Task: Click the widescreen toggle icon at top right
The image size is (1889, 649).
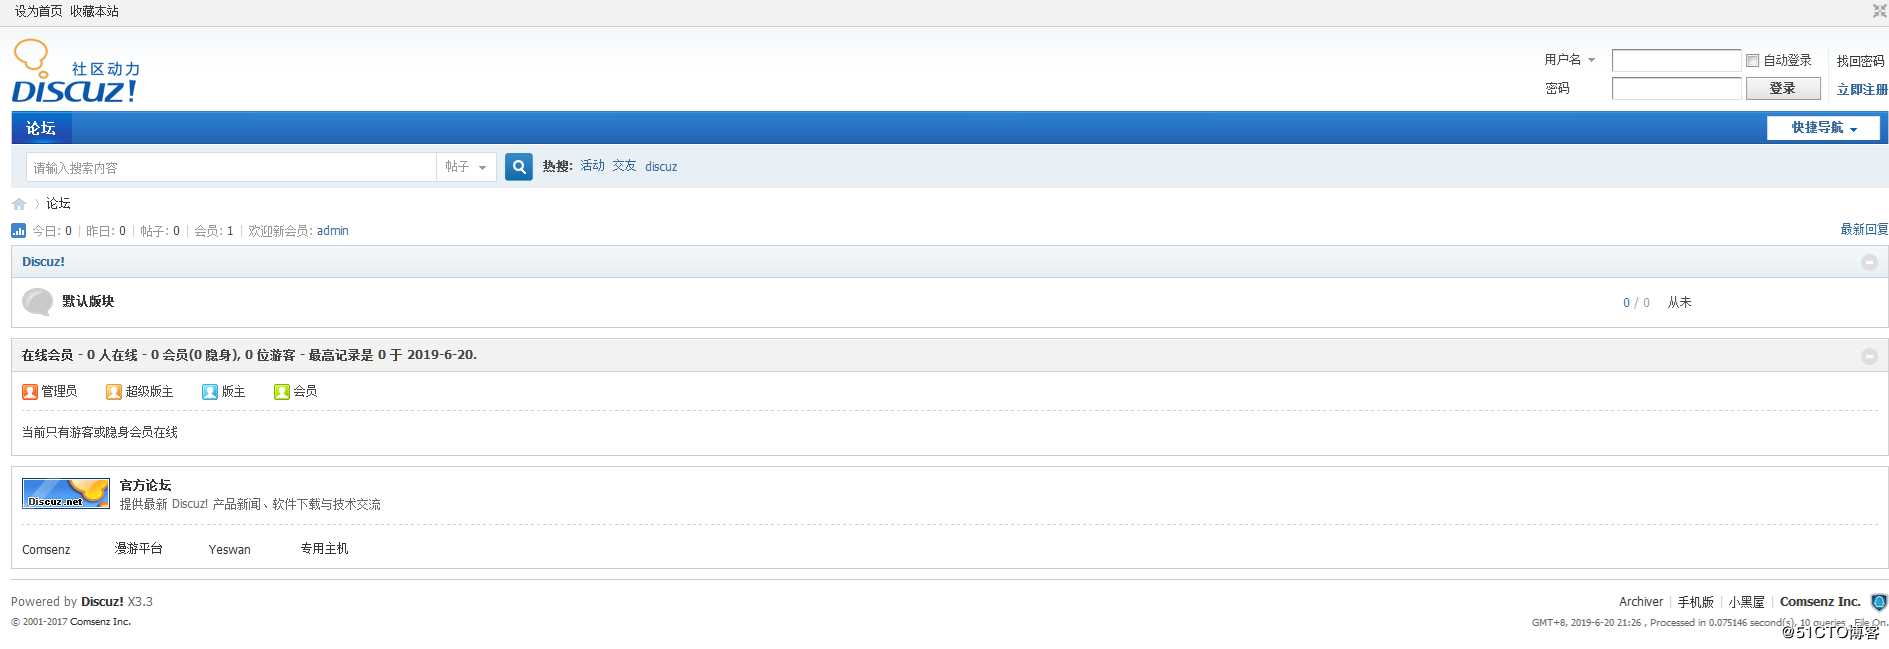Action: pyautogui.click(x=1880, y=11)
